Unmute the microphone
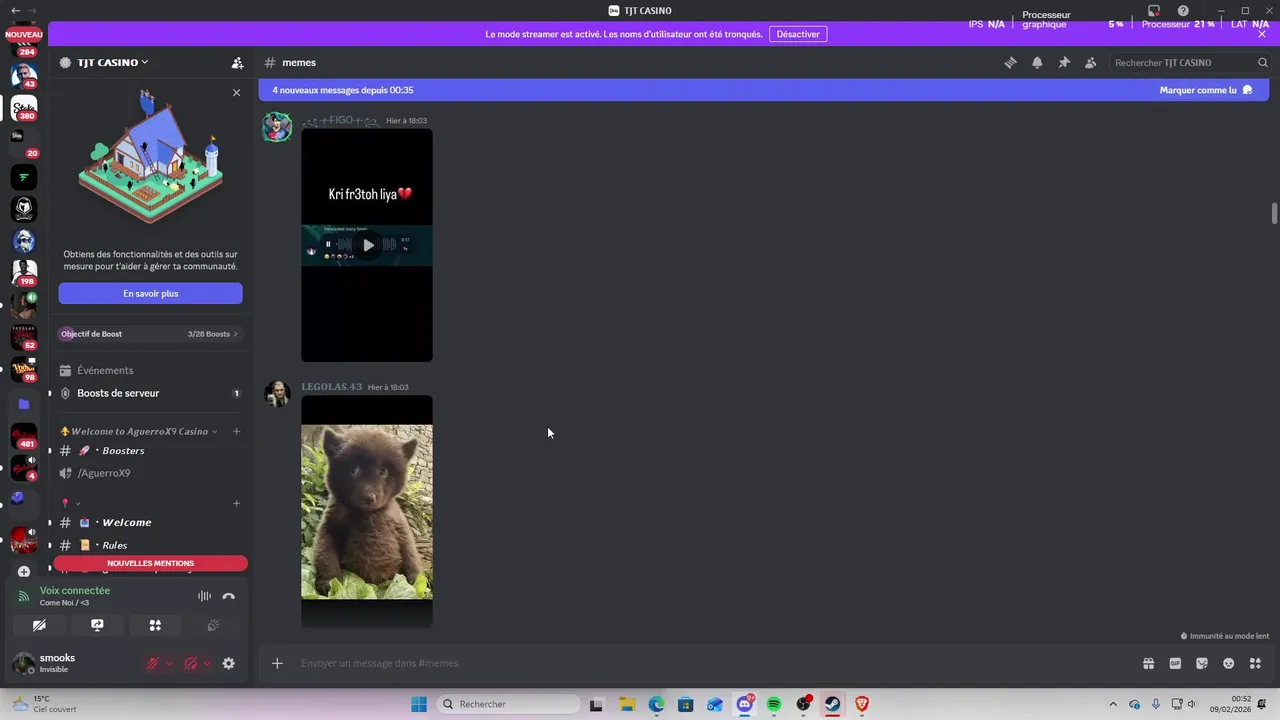The height and width of the screenshot is (720, 1280). coord(152,663)
